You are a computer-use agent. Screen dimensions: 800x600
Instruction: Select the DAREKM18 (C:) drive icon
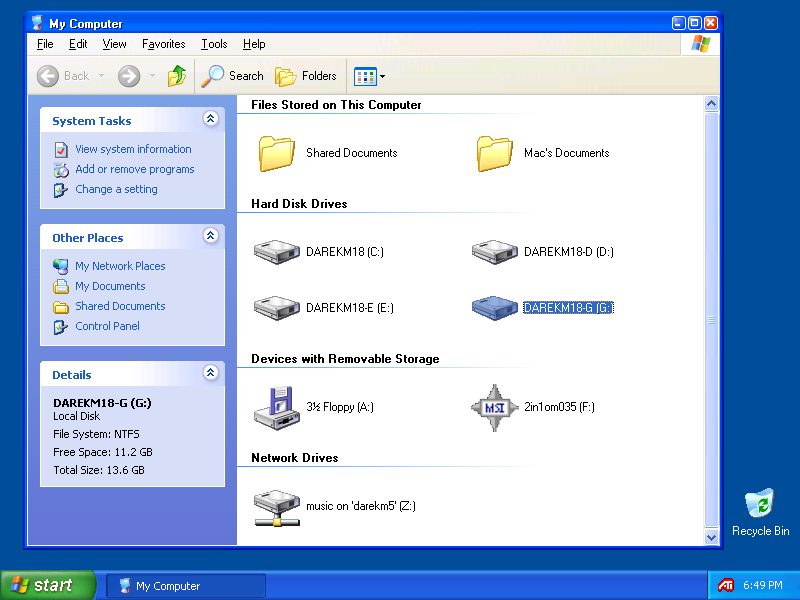click(277, 252)
